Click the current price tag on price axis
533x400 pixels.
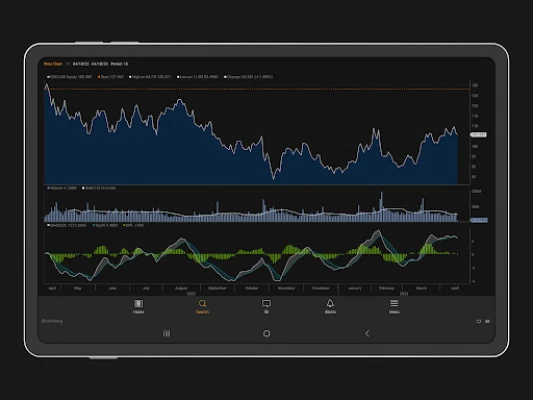pyautogui.click(x=479, y=135)
